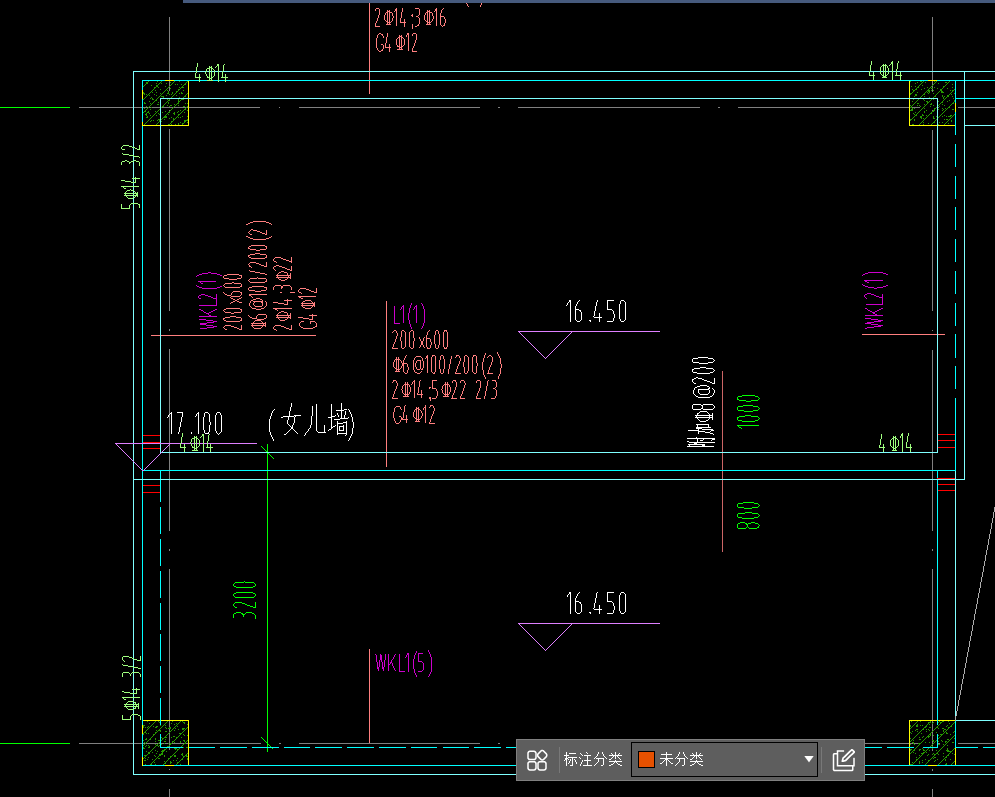Viewport: 995px width, 797px height.
Task: Select the hatched column at the bottom-left corner
Action: click(x=166, y=742)
